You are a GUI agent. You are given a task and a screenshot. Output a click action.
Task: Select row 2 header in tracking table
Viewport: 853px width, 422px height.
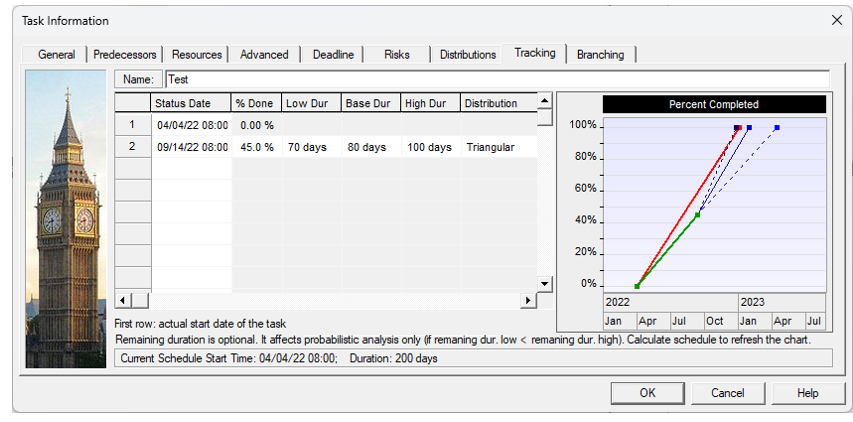132,147
